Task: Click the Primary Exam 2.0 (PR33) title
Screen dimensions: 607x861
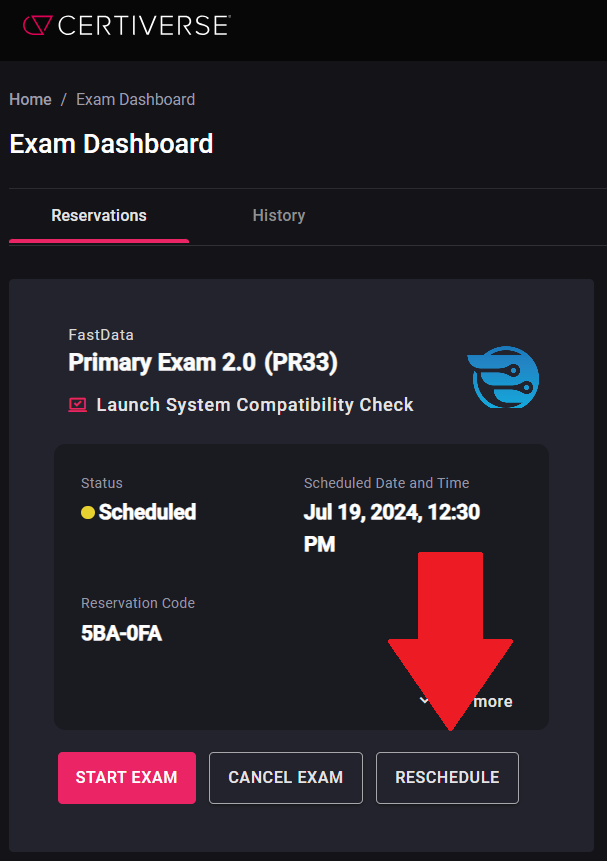Action: pyautogui.click(x=203, y=362)
